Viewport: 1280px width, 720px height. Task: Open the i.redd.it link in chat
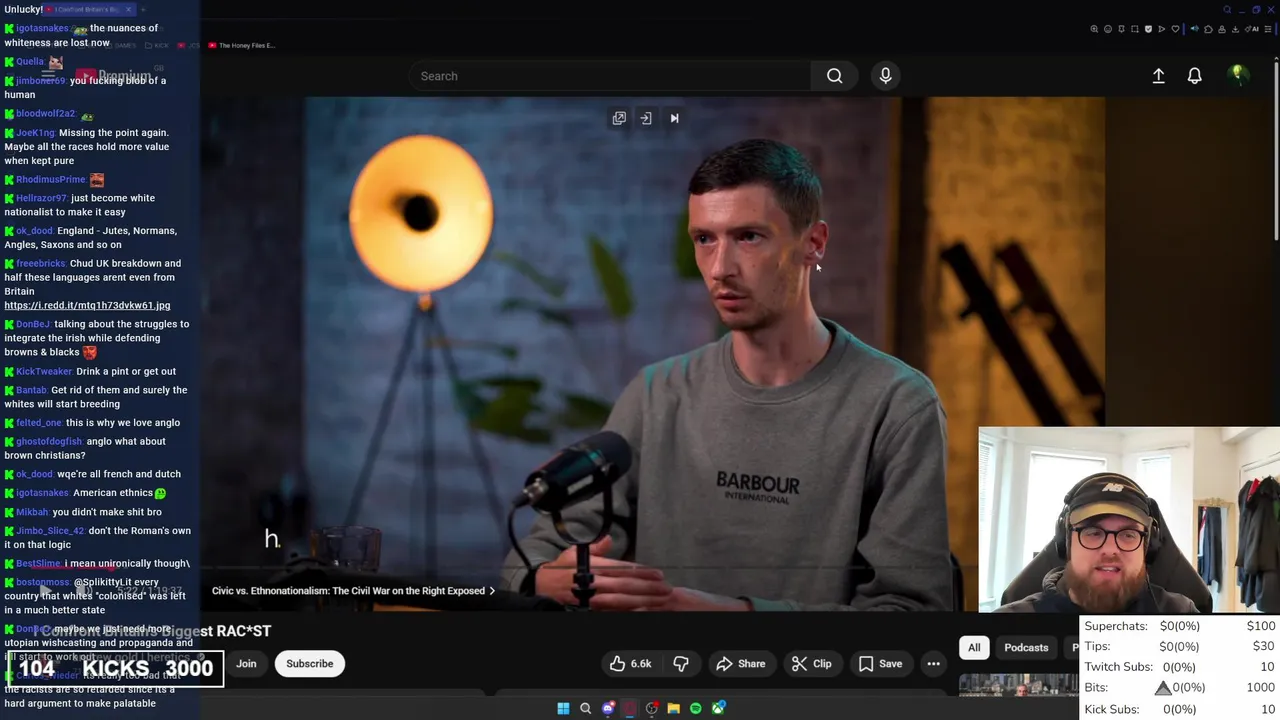(87, 305)
